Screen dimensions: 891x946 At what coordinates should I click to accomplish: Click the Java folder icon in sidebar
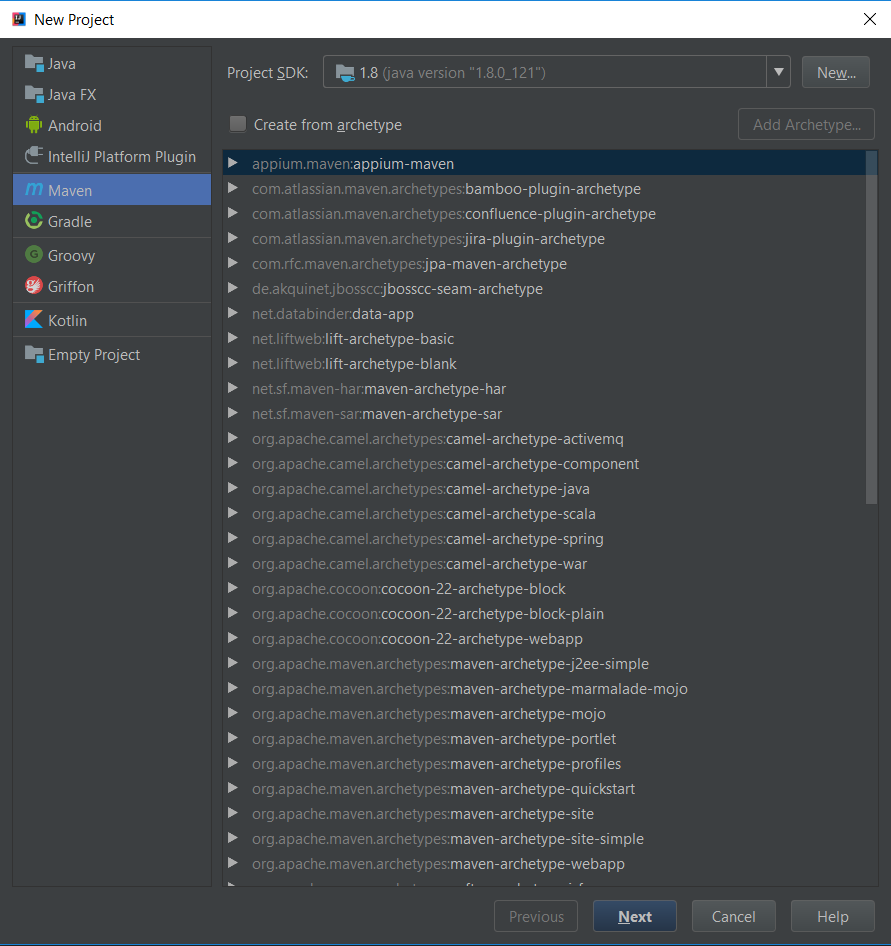point(34,63)
